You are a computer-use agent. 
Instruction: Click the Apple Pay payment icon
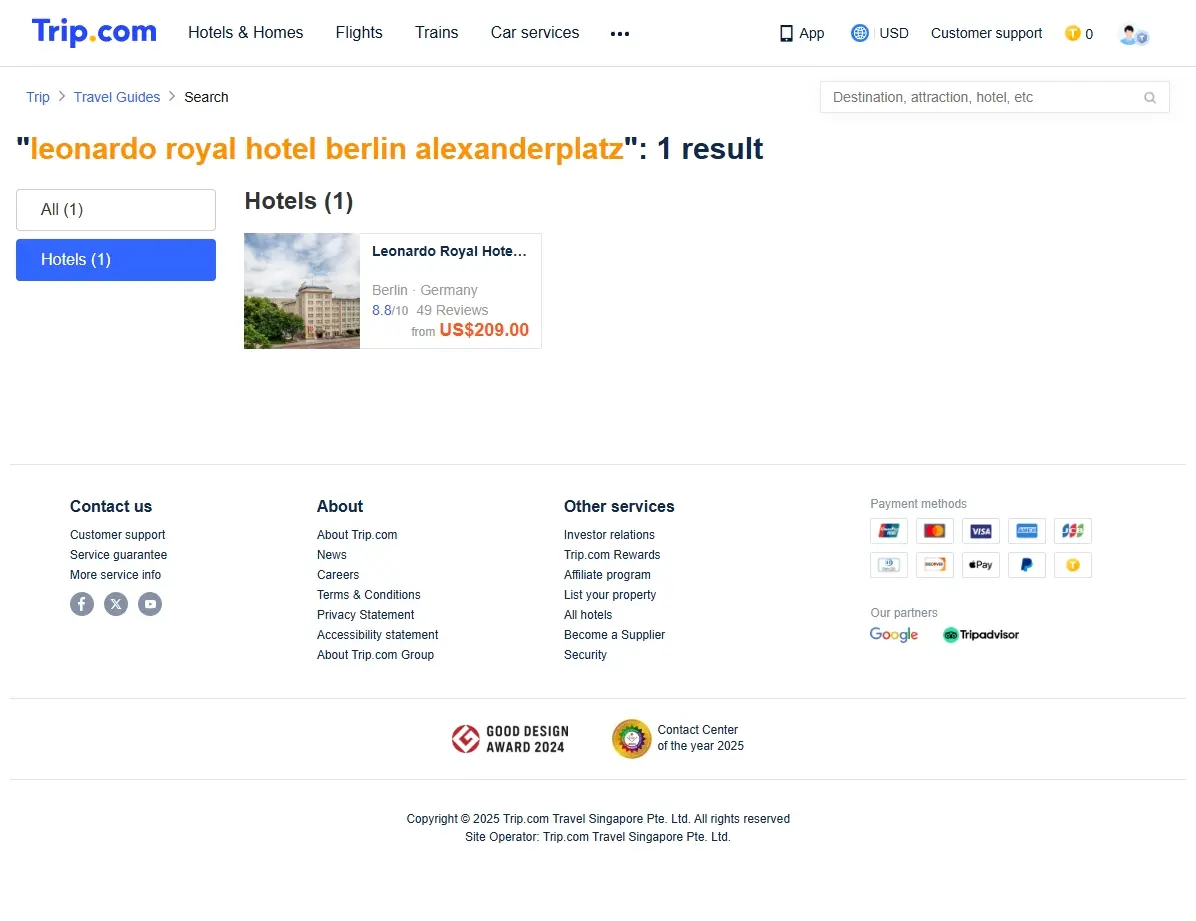[981, 565]
